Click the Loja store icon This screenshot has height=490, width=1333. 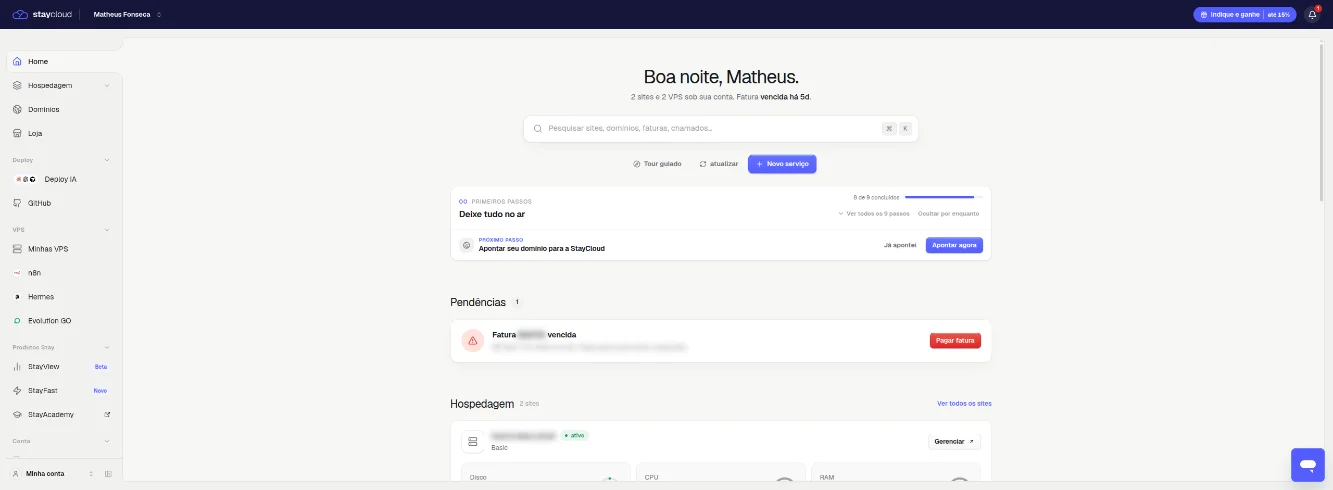click(17, 133)
